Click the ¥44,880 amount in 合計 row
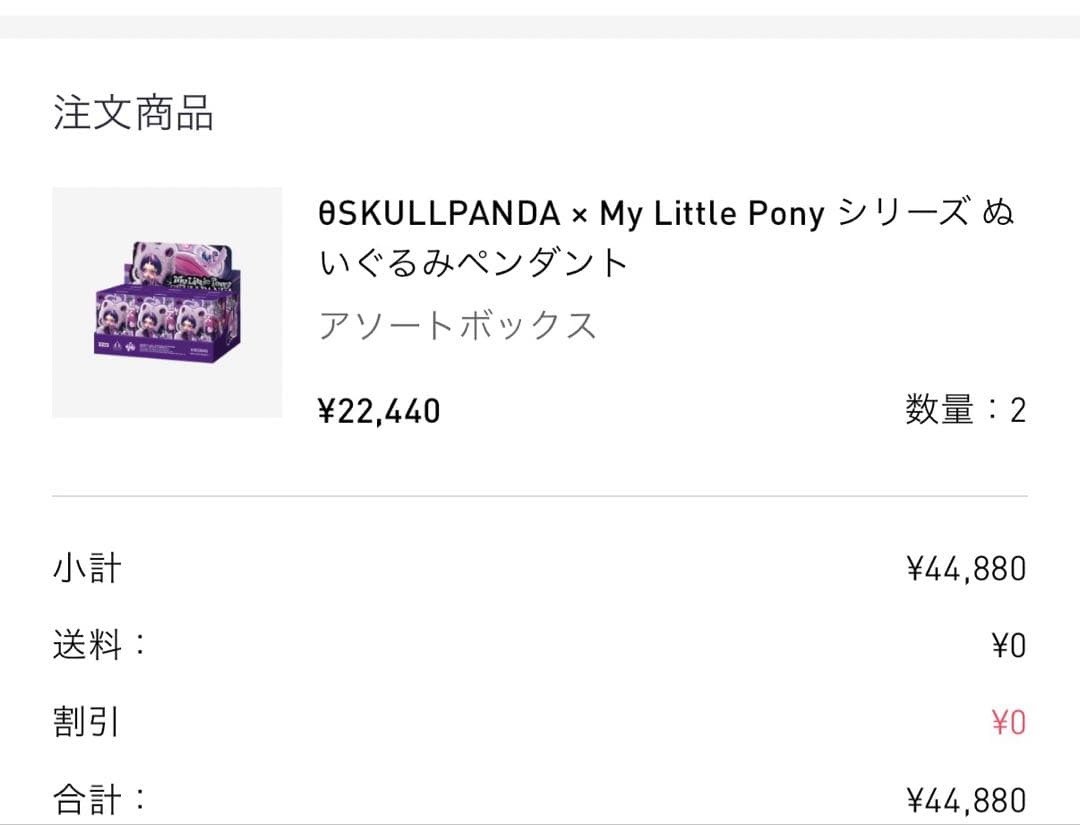1080x825 pixels. (966, 799)
